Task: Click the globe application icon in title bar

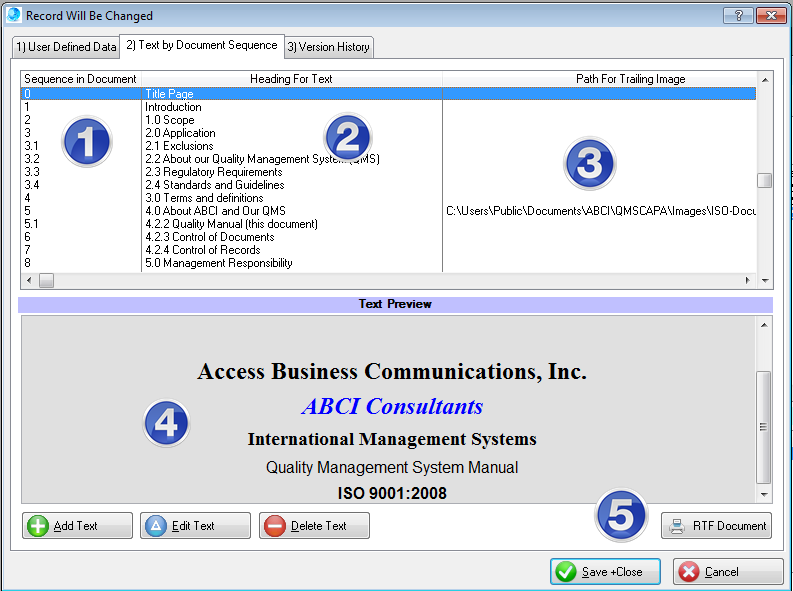Action: coord(14,15)
